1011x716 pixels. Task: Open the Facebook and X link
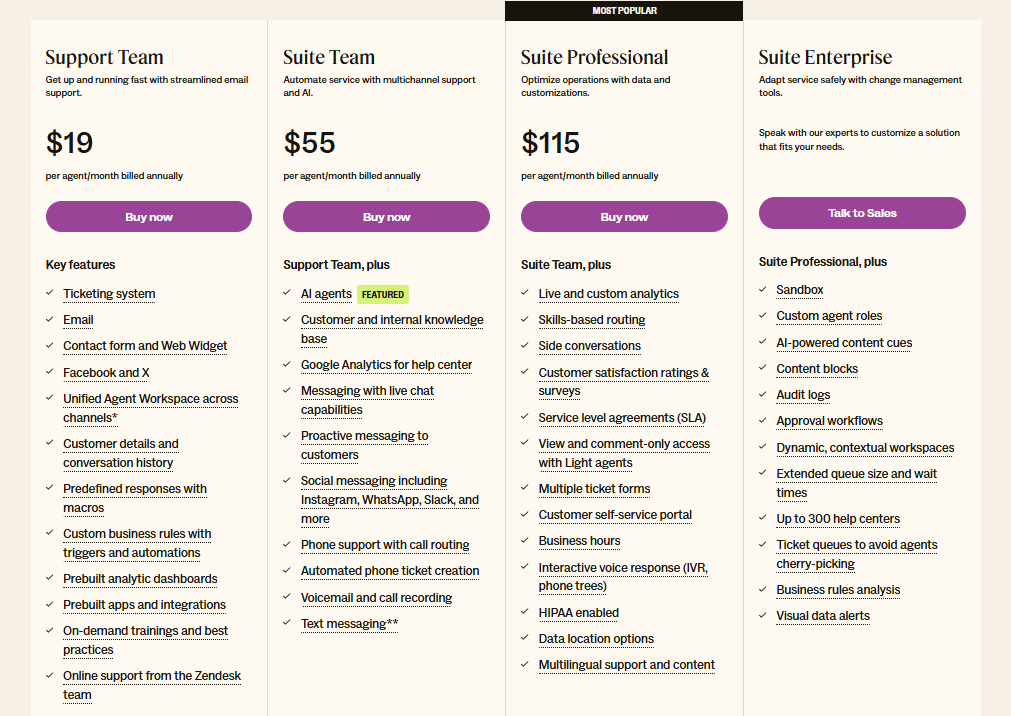click(104, 372)
